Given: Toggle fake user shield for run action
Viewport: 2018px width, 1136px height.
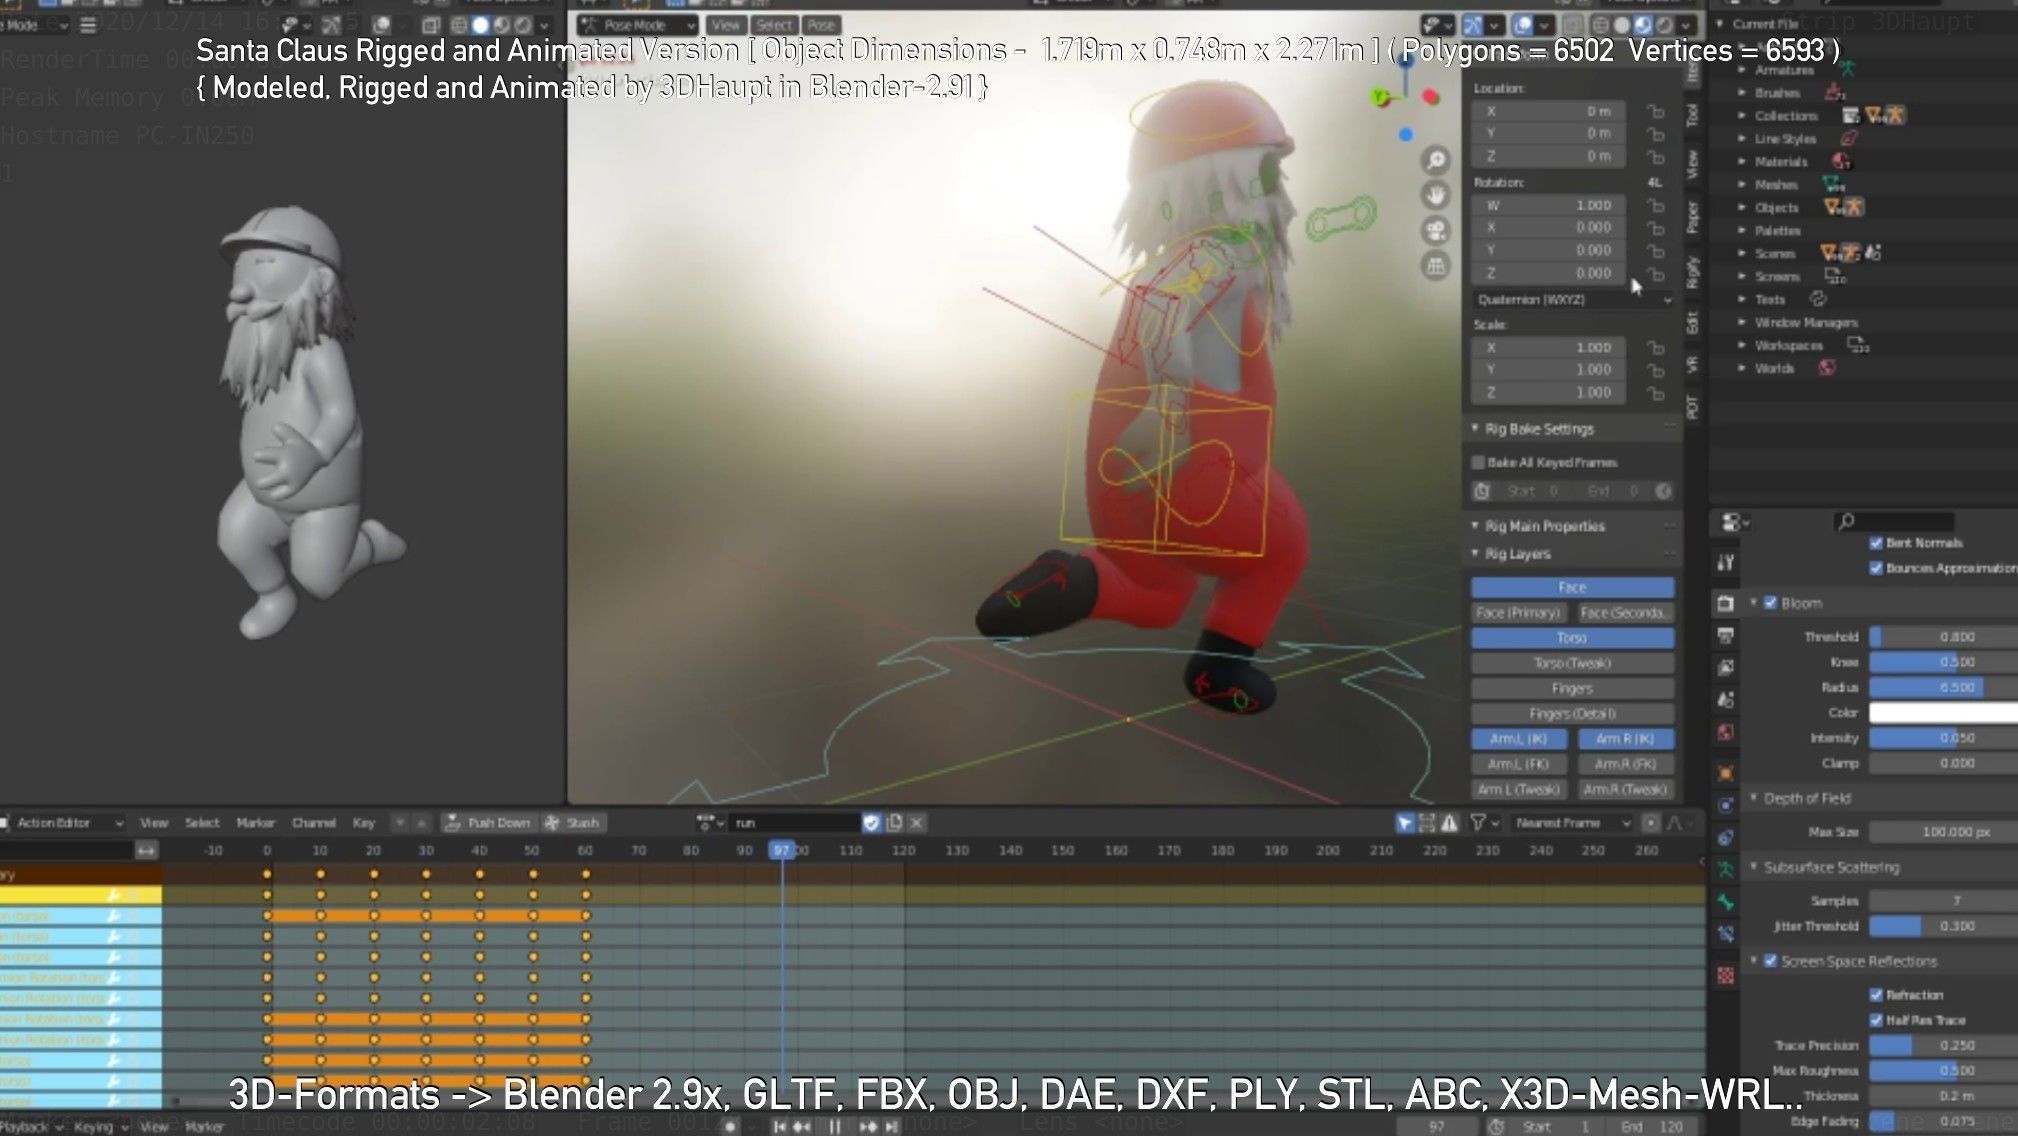Looking at the screenshot, I should point(871,823).
